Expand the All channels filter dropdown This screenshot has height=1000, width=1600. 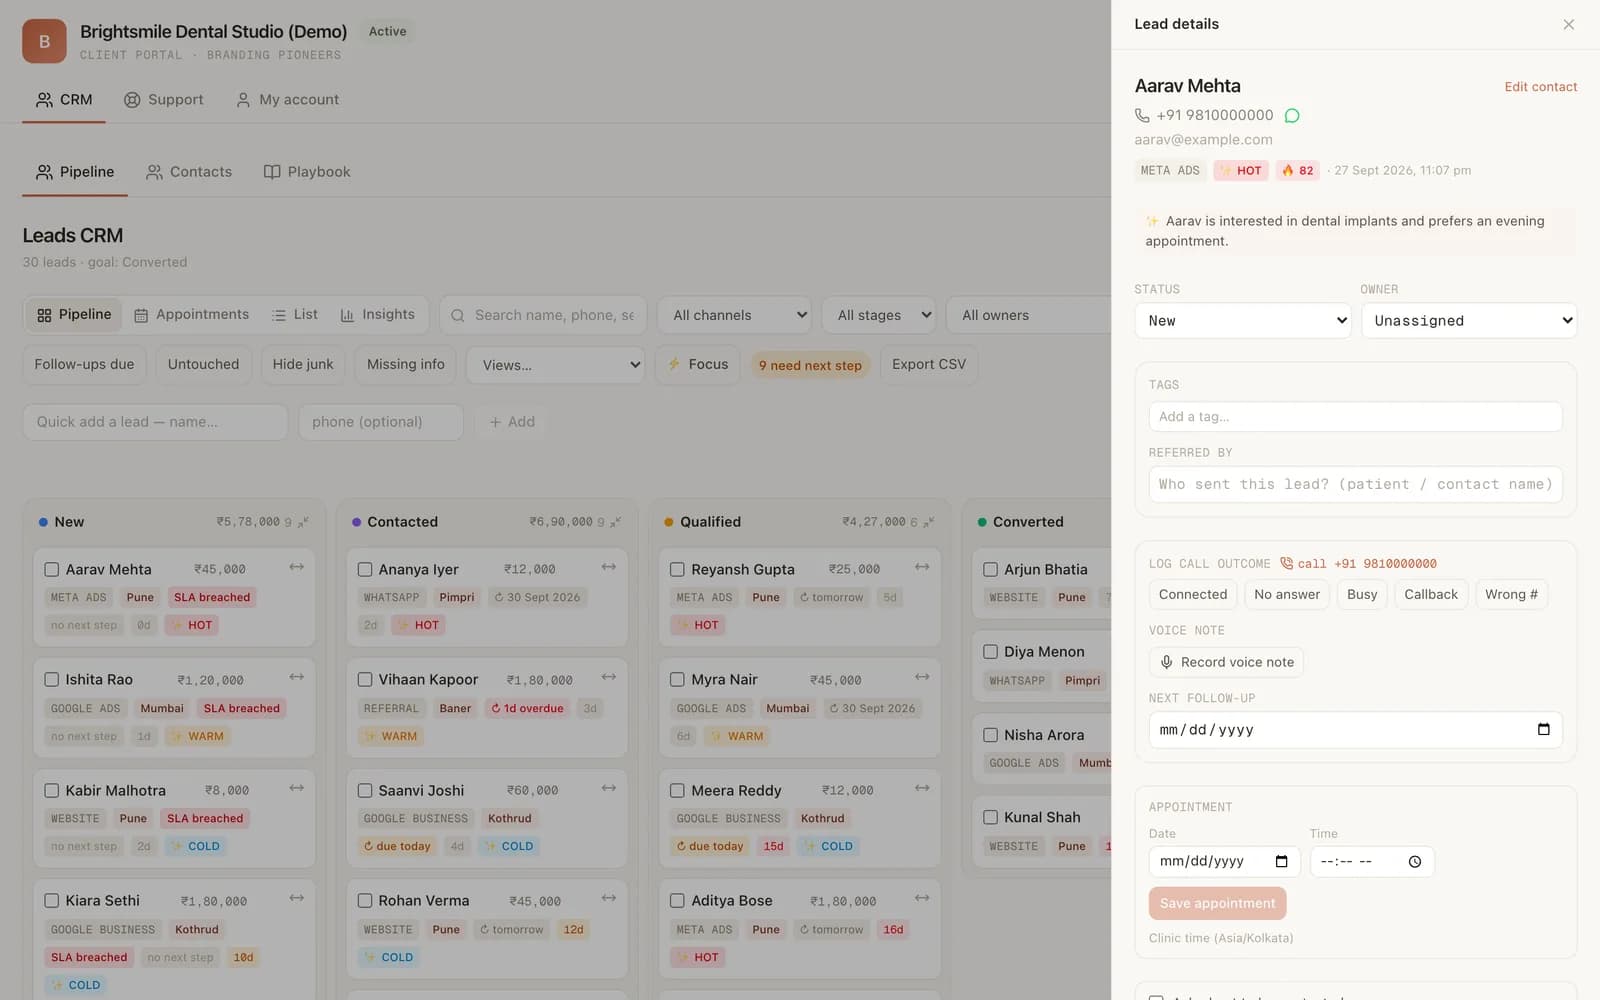click(734, 315)
